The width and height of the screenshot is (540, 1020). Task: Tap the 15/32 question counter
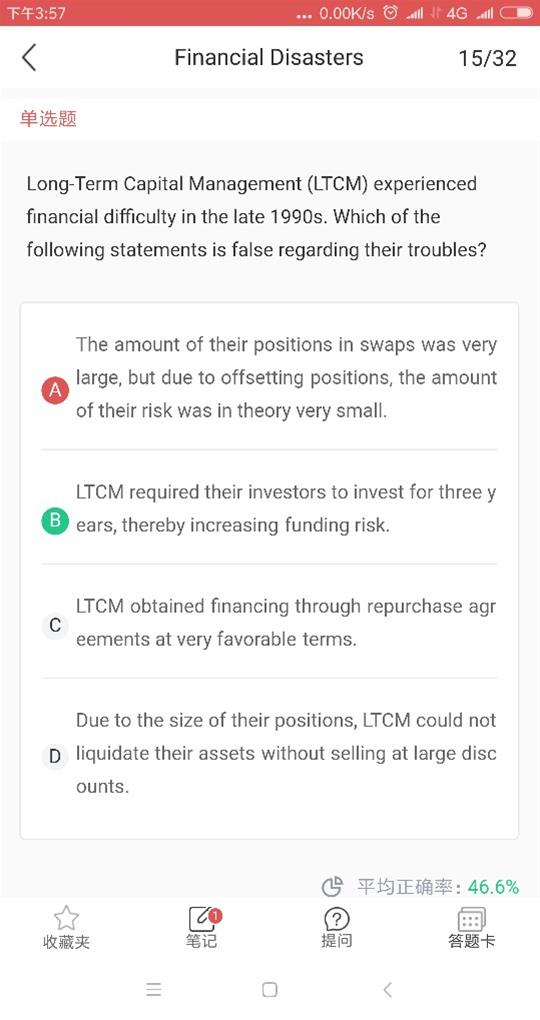pos(487,58)
